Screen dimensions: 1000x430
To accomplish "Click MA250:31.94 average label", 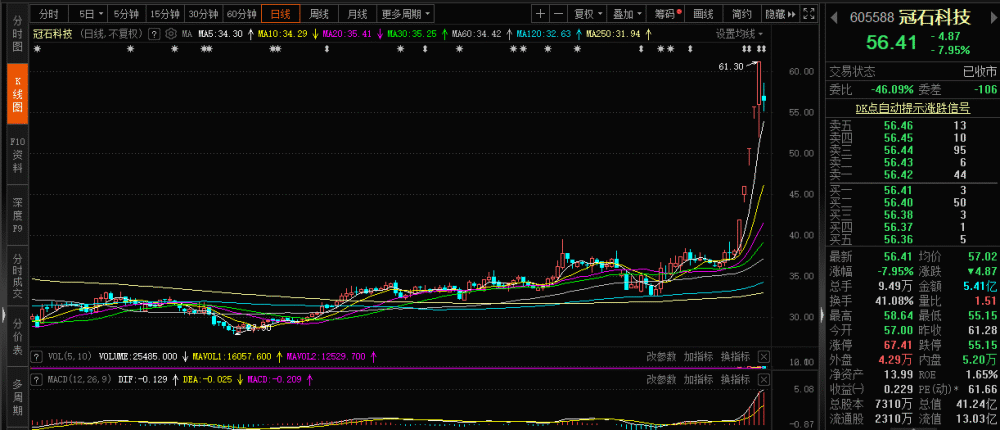I will (614, 34).
